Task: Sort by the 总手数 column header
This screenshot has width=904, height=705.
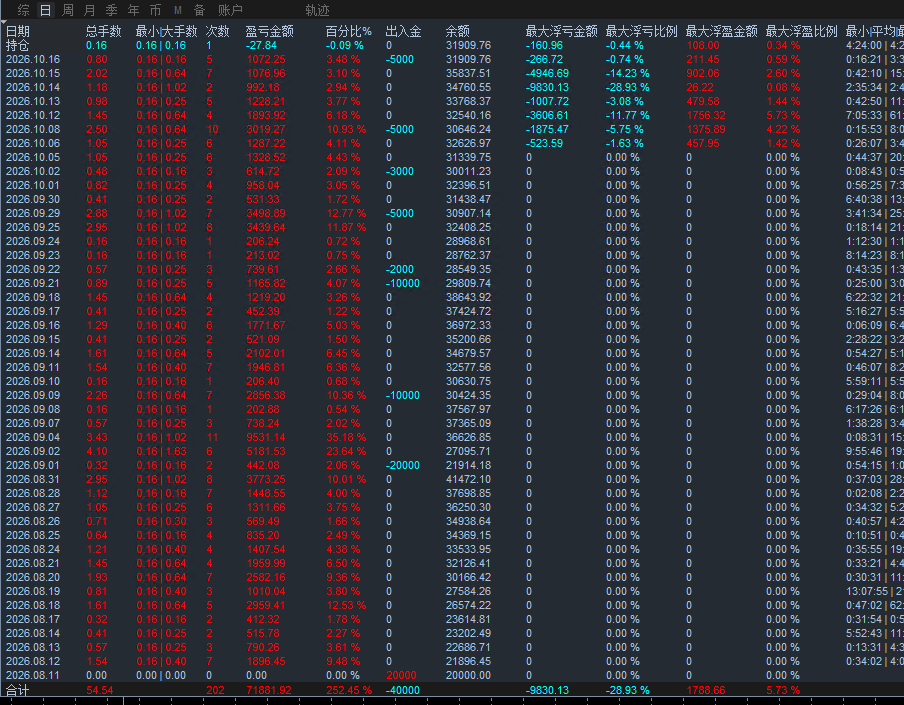Action: point(104,31)
